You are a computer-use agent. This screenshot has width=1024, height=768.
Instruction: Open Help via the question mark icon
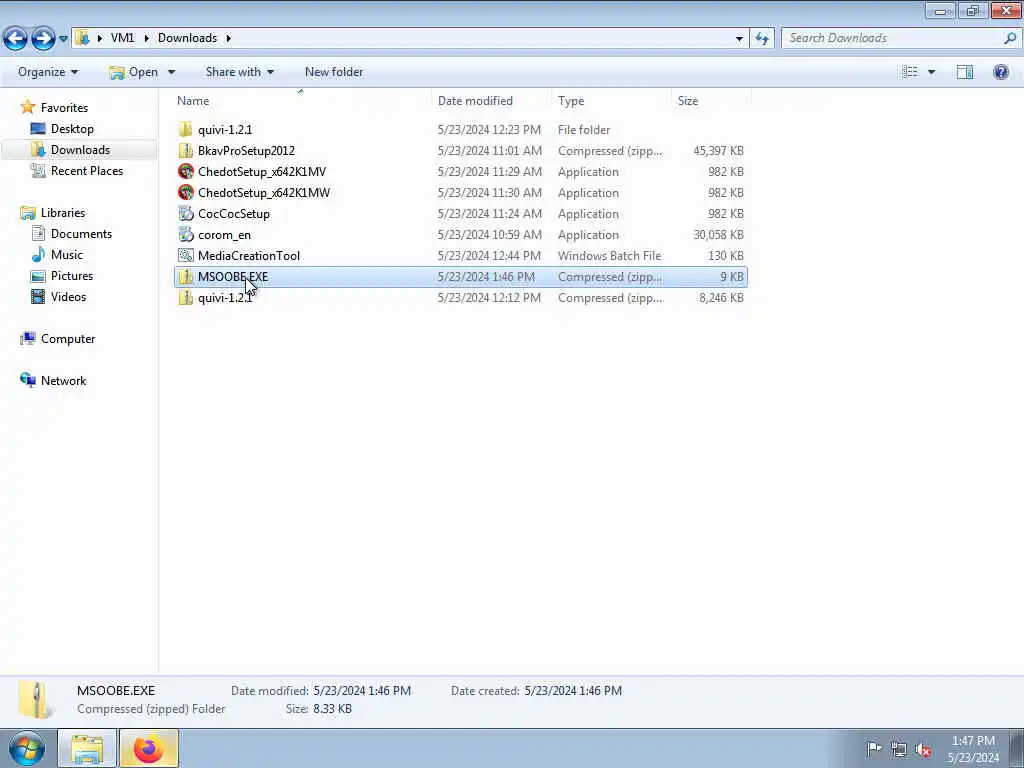(x=1000, y=72)
